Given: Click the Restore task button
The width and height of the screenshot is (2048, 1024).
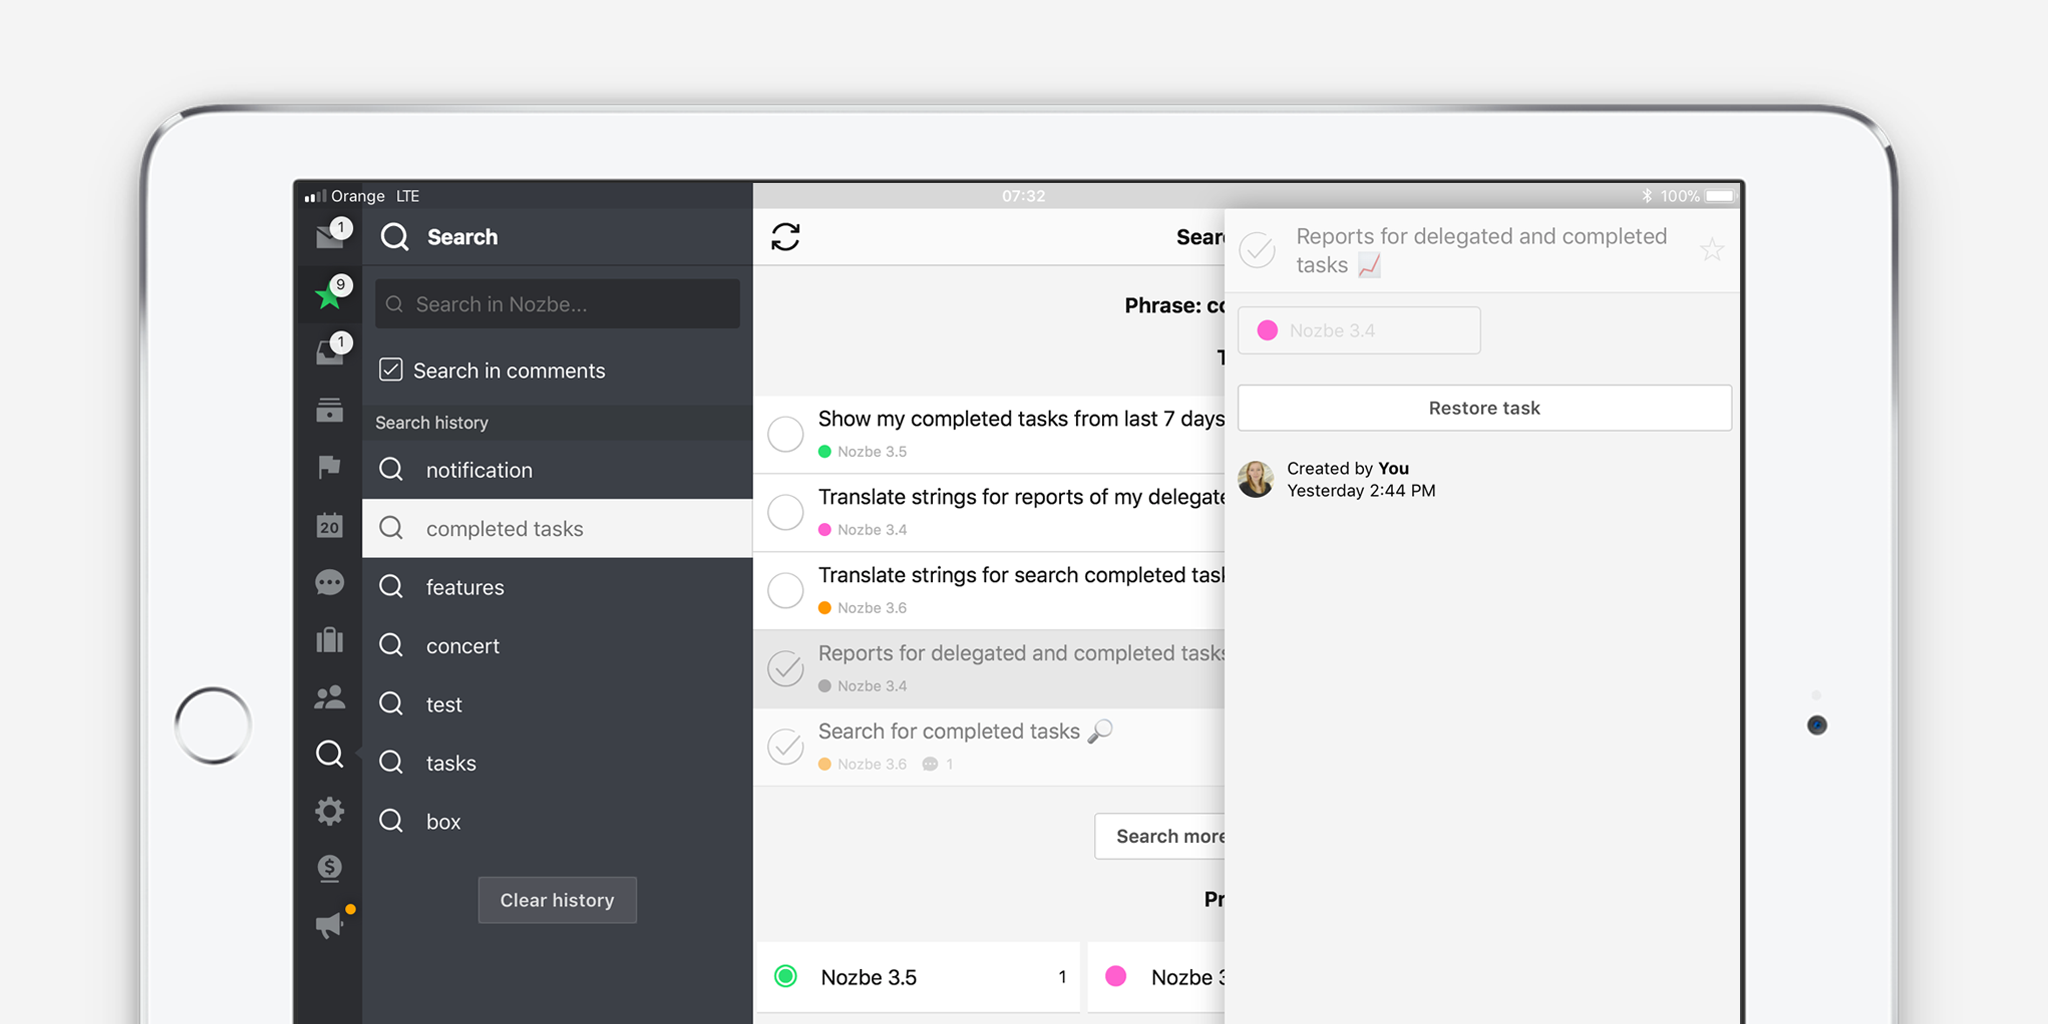Looking at the screenshot, I should click(1484, 408).
